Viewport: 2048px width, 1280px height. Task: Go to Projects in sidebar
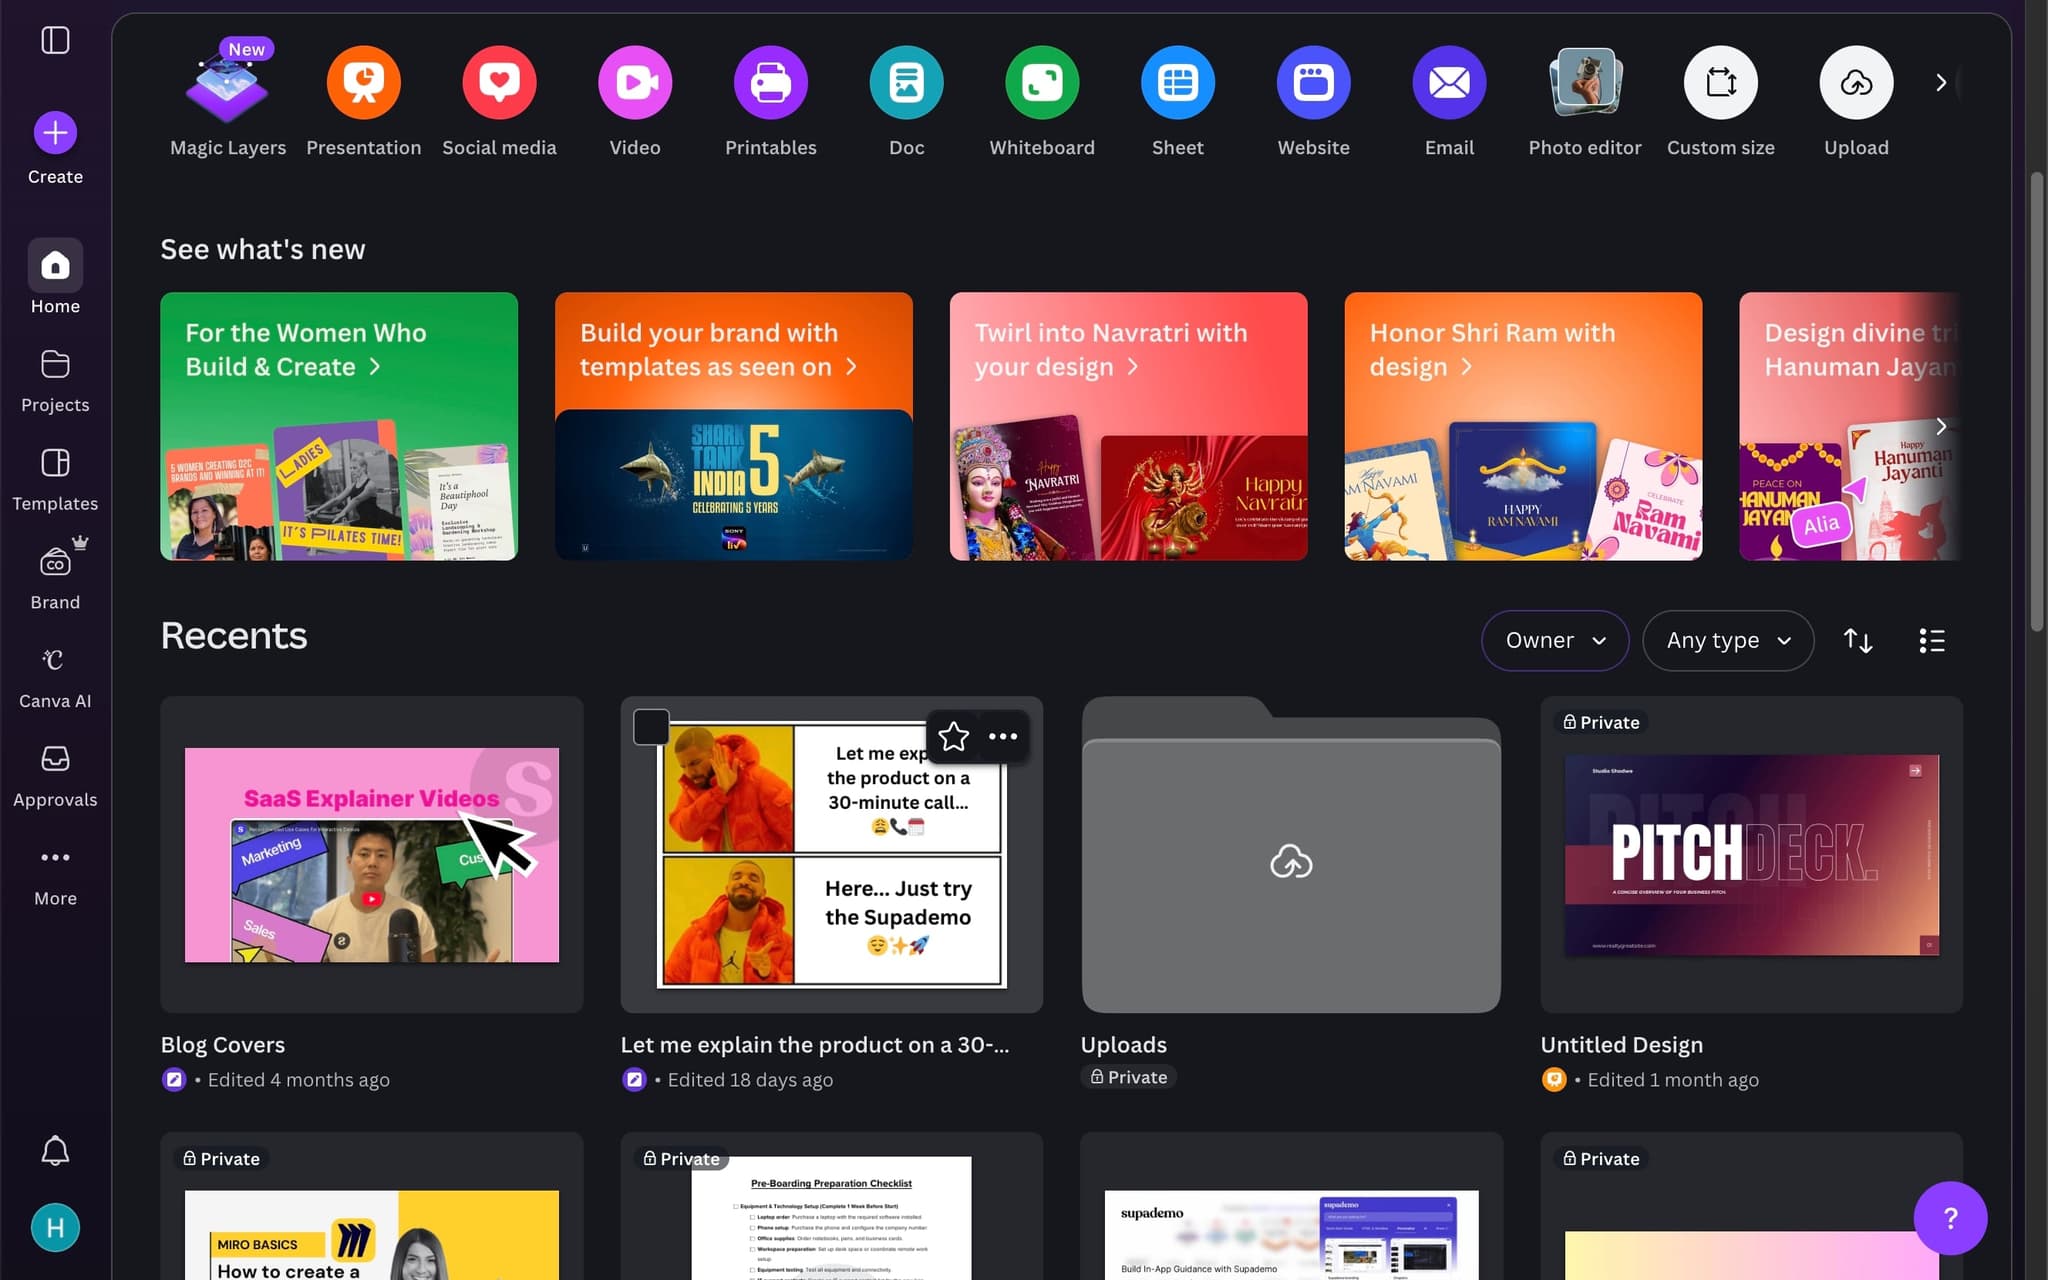pos(55,380)
